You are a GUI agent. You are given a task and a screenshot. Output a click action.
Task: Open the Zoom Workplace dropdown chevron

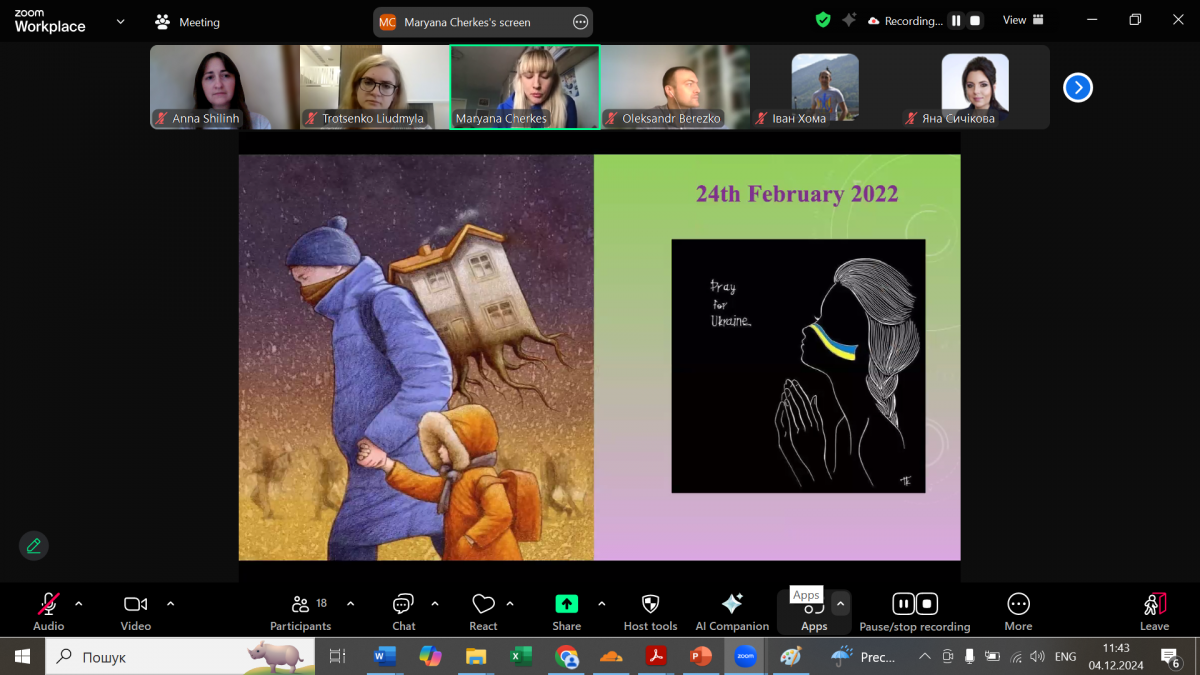tap(121, 21)
